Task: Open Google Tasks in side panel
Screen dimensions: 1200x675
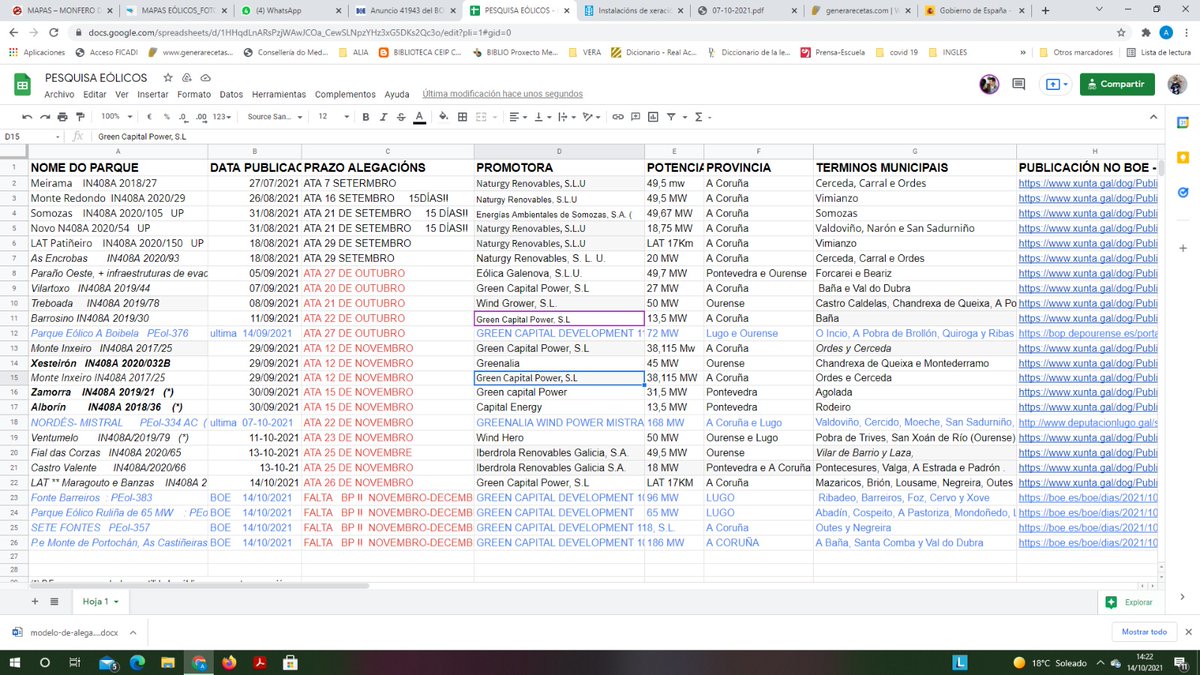Action: tap(1182, 192)
